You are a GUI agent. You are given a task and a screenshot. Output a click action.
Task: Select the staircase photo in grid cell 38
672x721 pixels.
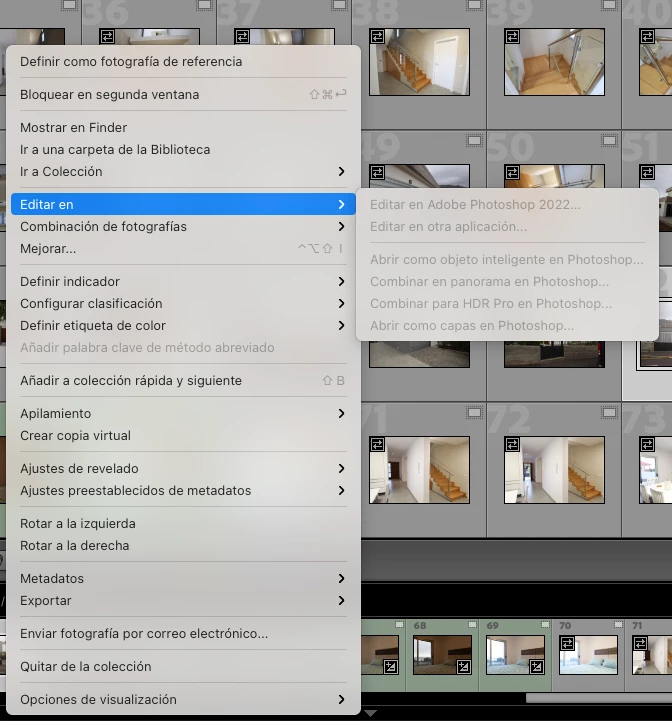tap(419, 62)
